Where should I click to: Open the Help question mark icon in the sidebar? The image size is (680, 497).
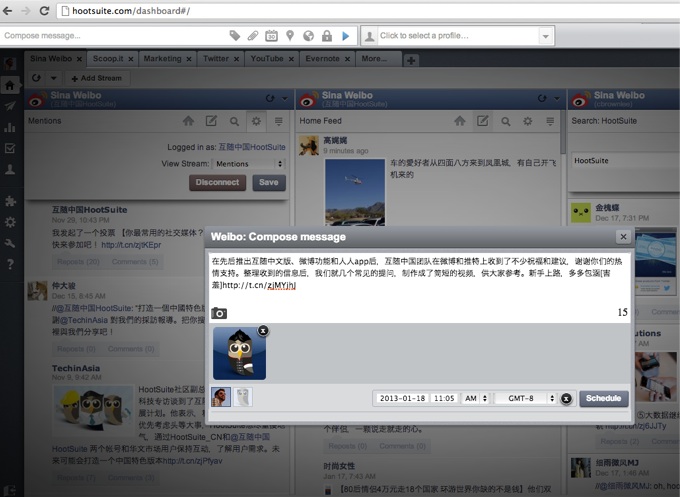pyautogui.click(x=10, y=264)
